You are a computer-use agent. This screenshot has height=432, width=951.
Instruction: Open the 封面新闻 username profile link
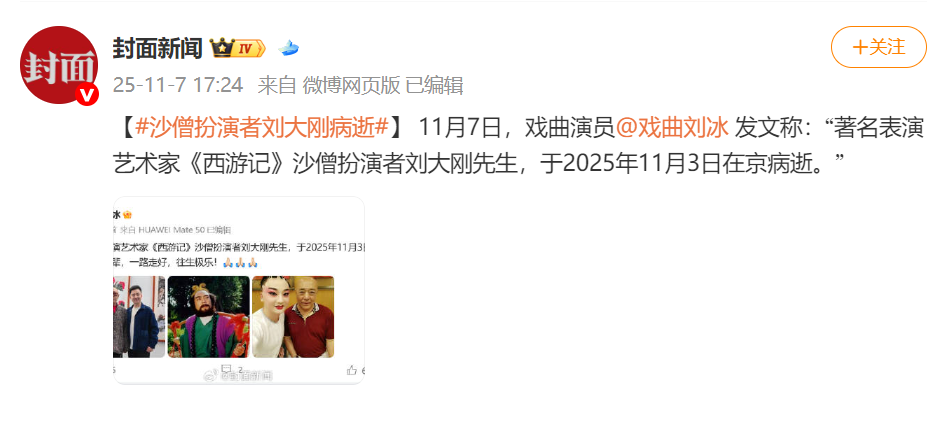tap(157, 48)
